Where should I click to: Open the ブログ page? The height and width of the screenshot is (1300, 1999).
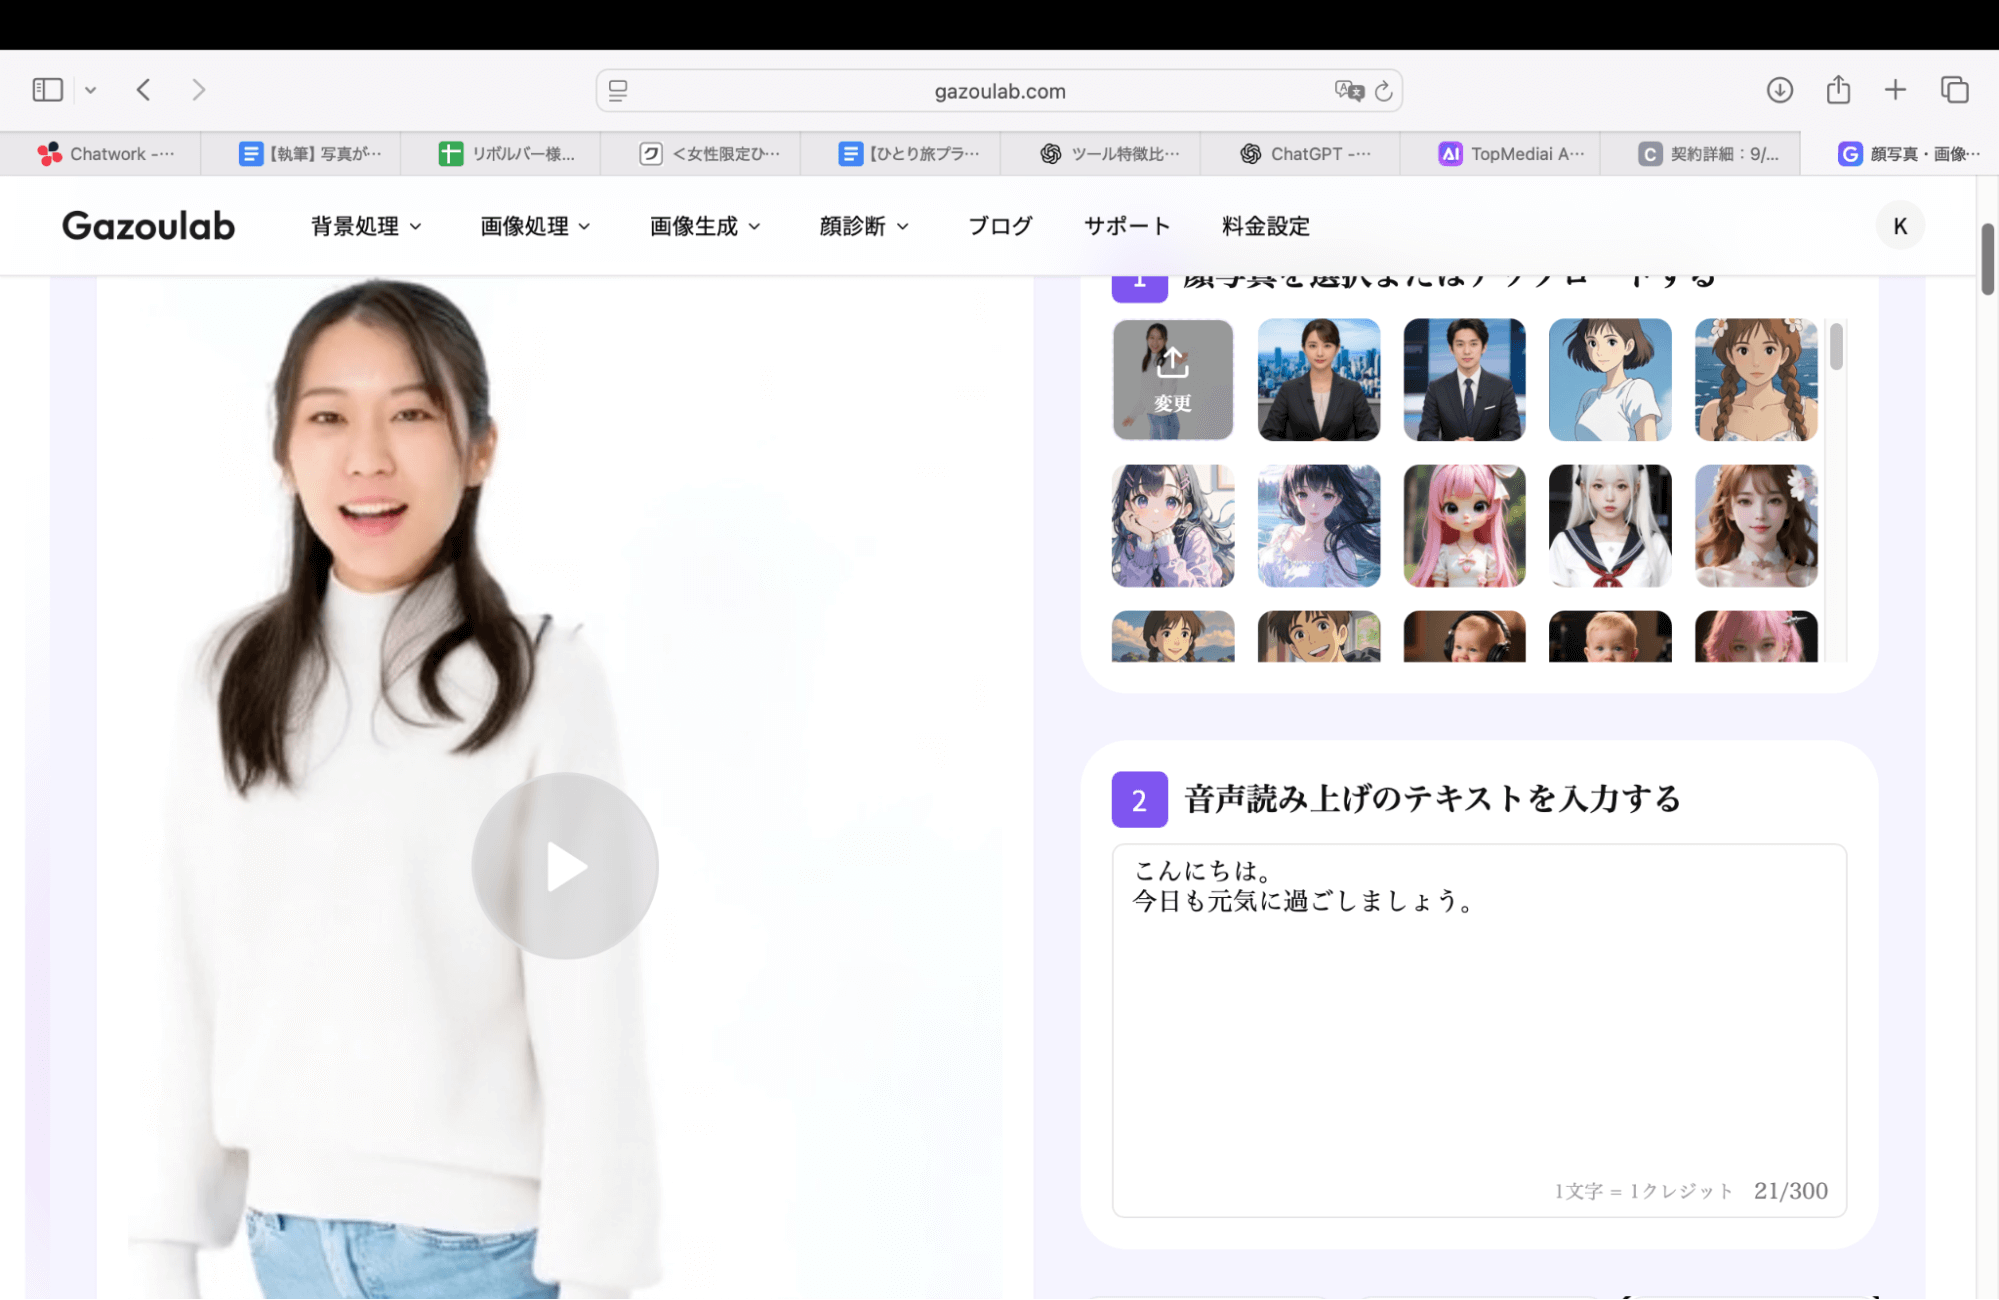click(x=999, y=225)
